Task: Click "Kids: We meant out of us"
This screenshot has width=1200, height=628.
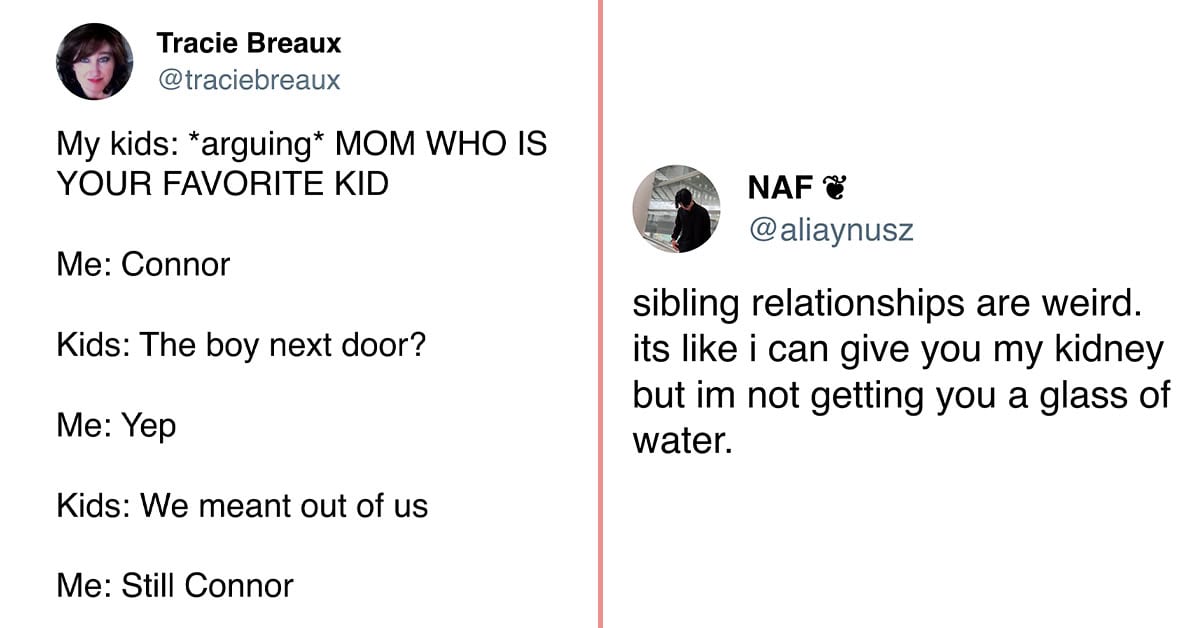Action: [x=242, y=506]
